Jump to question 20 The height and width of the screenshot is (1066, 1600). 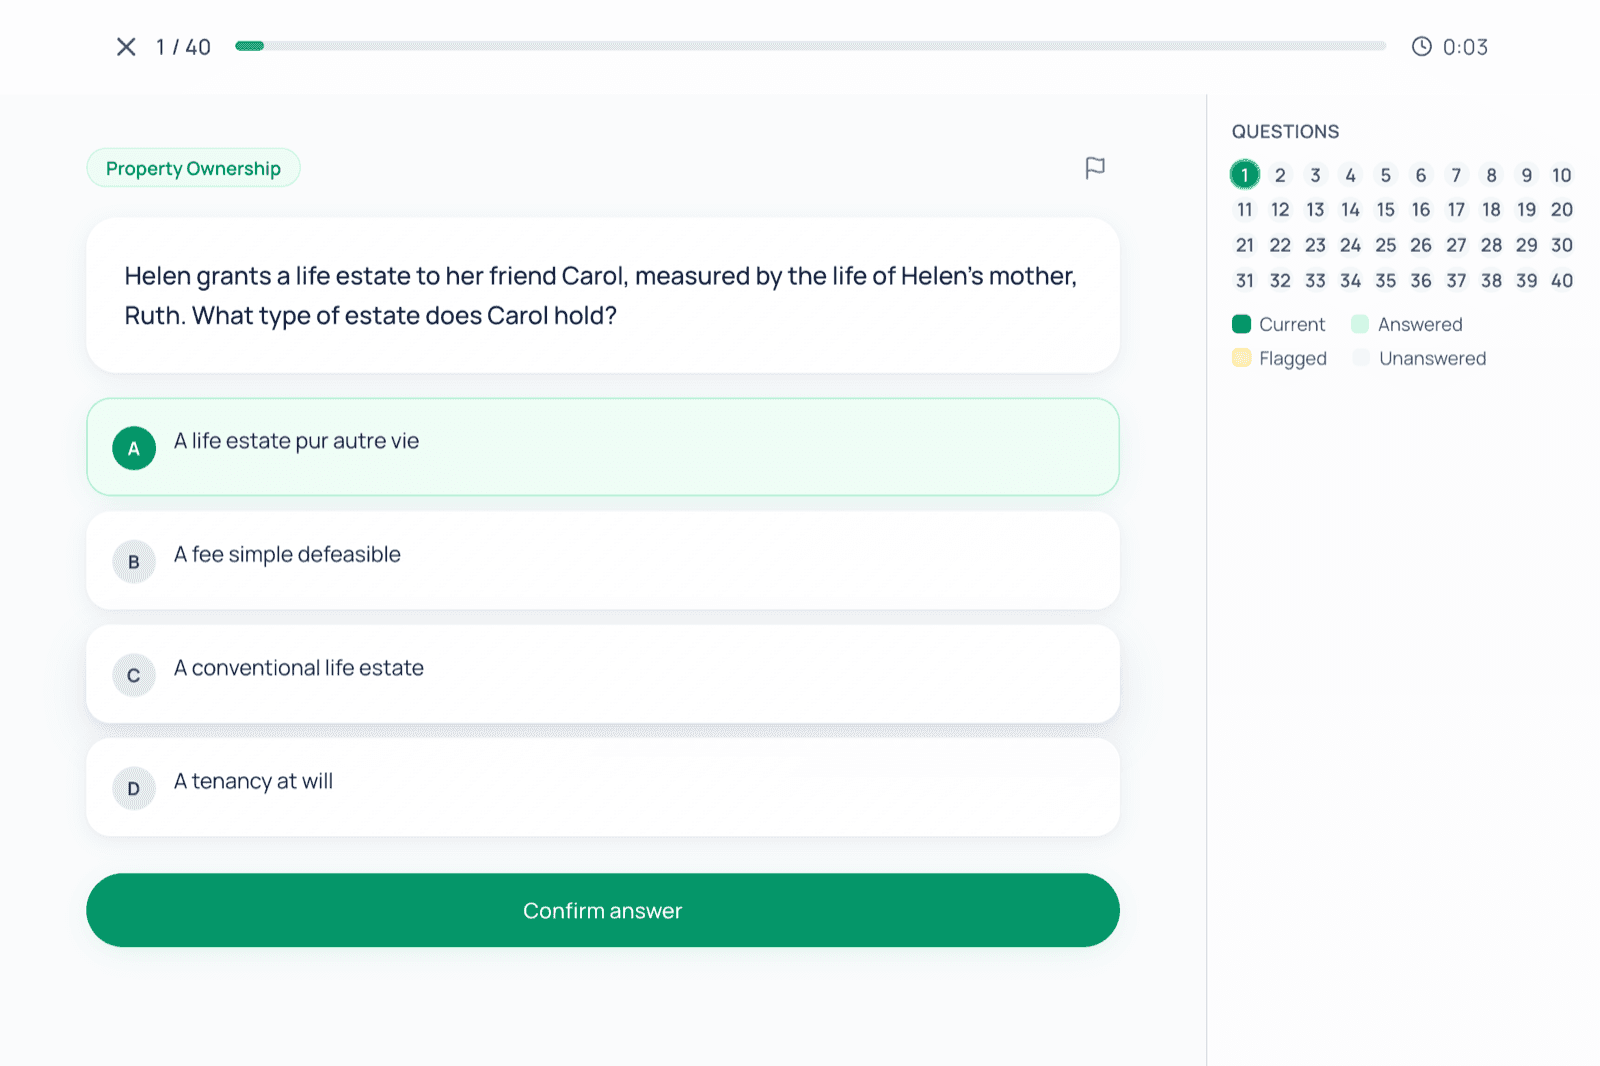1561,210
